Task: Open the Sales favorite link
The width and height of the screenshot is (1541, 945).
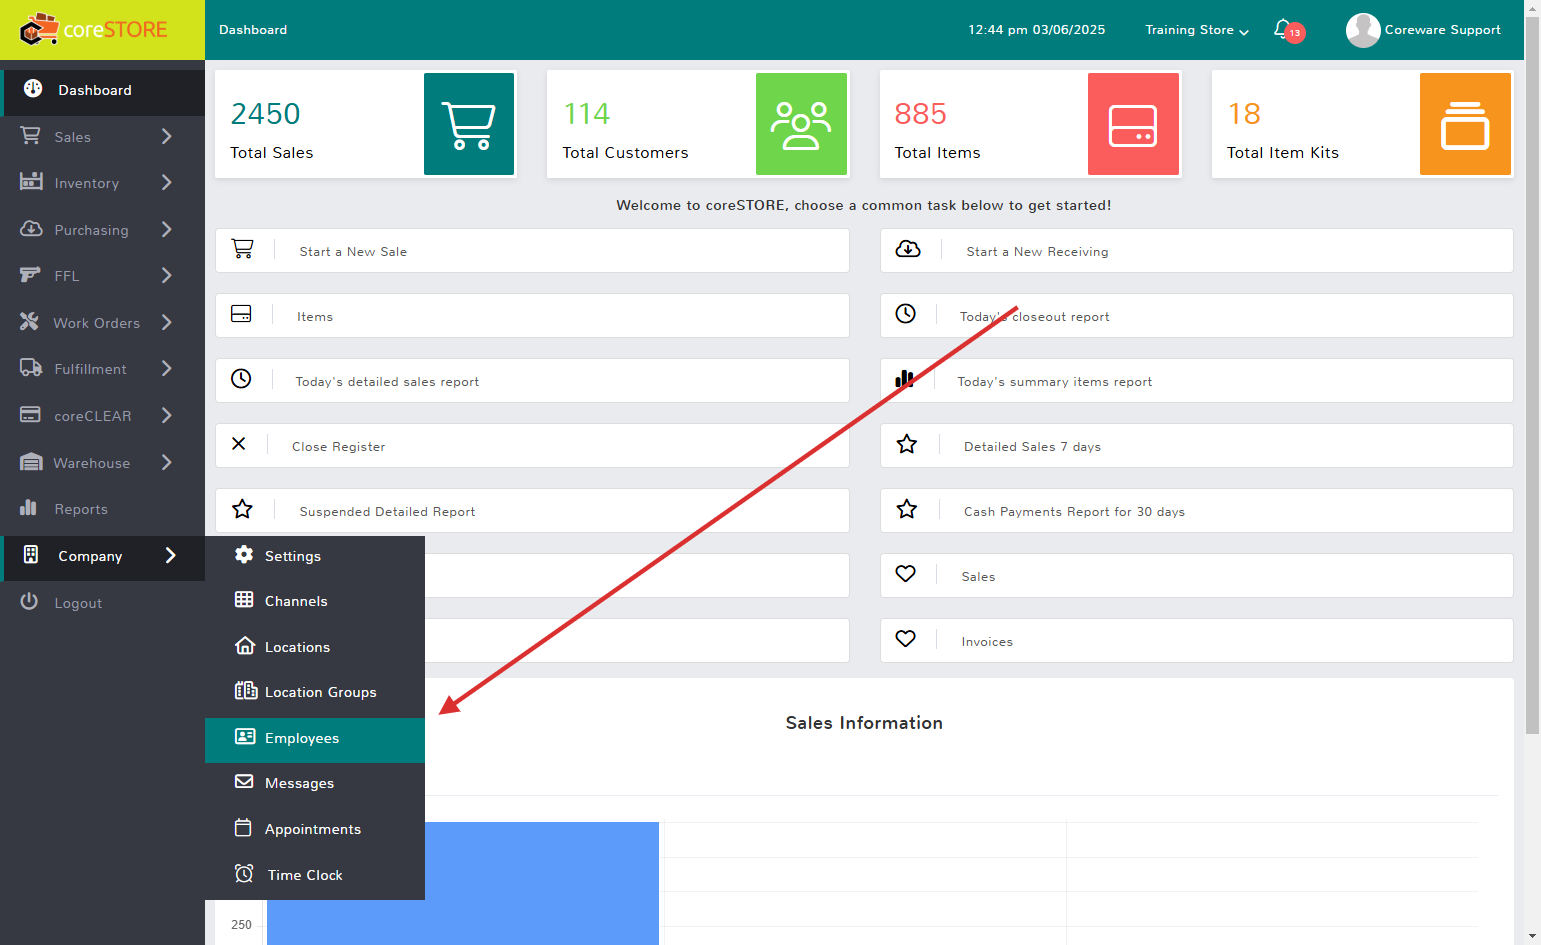Action: coord(1196,576)
